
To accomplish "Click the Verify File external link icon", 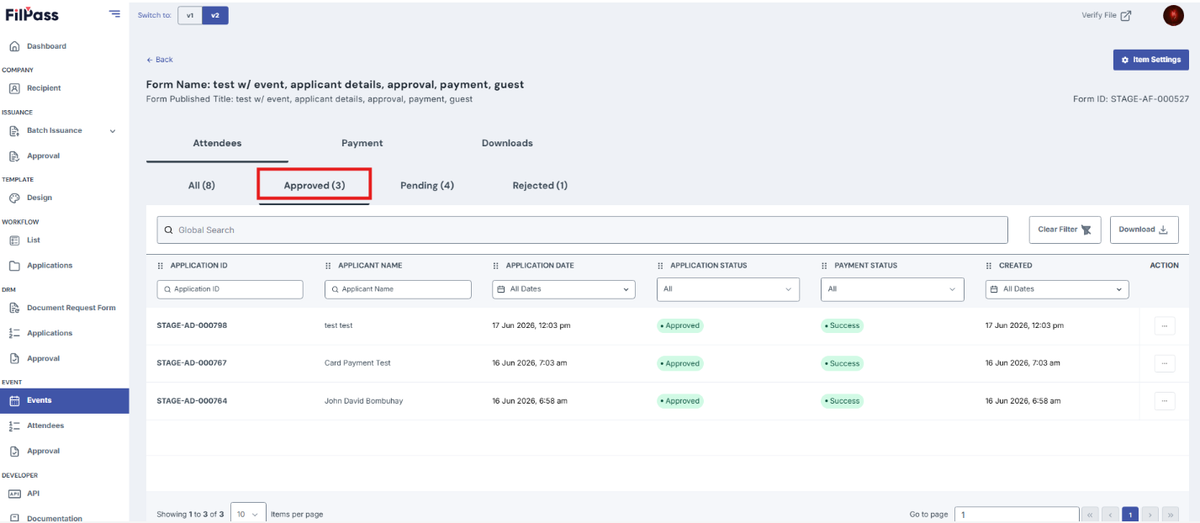I will 1126,15.
